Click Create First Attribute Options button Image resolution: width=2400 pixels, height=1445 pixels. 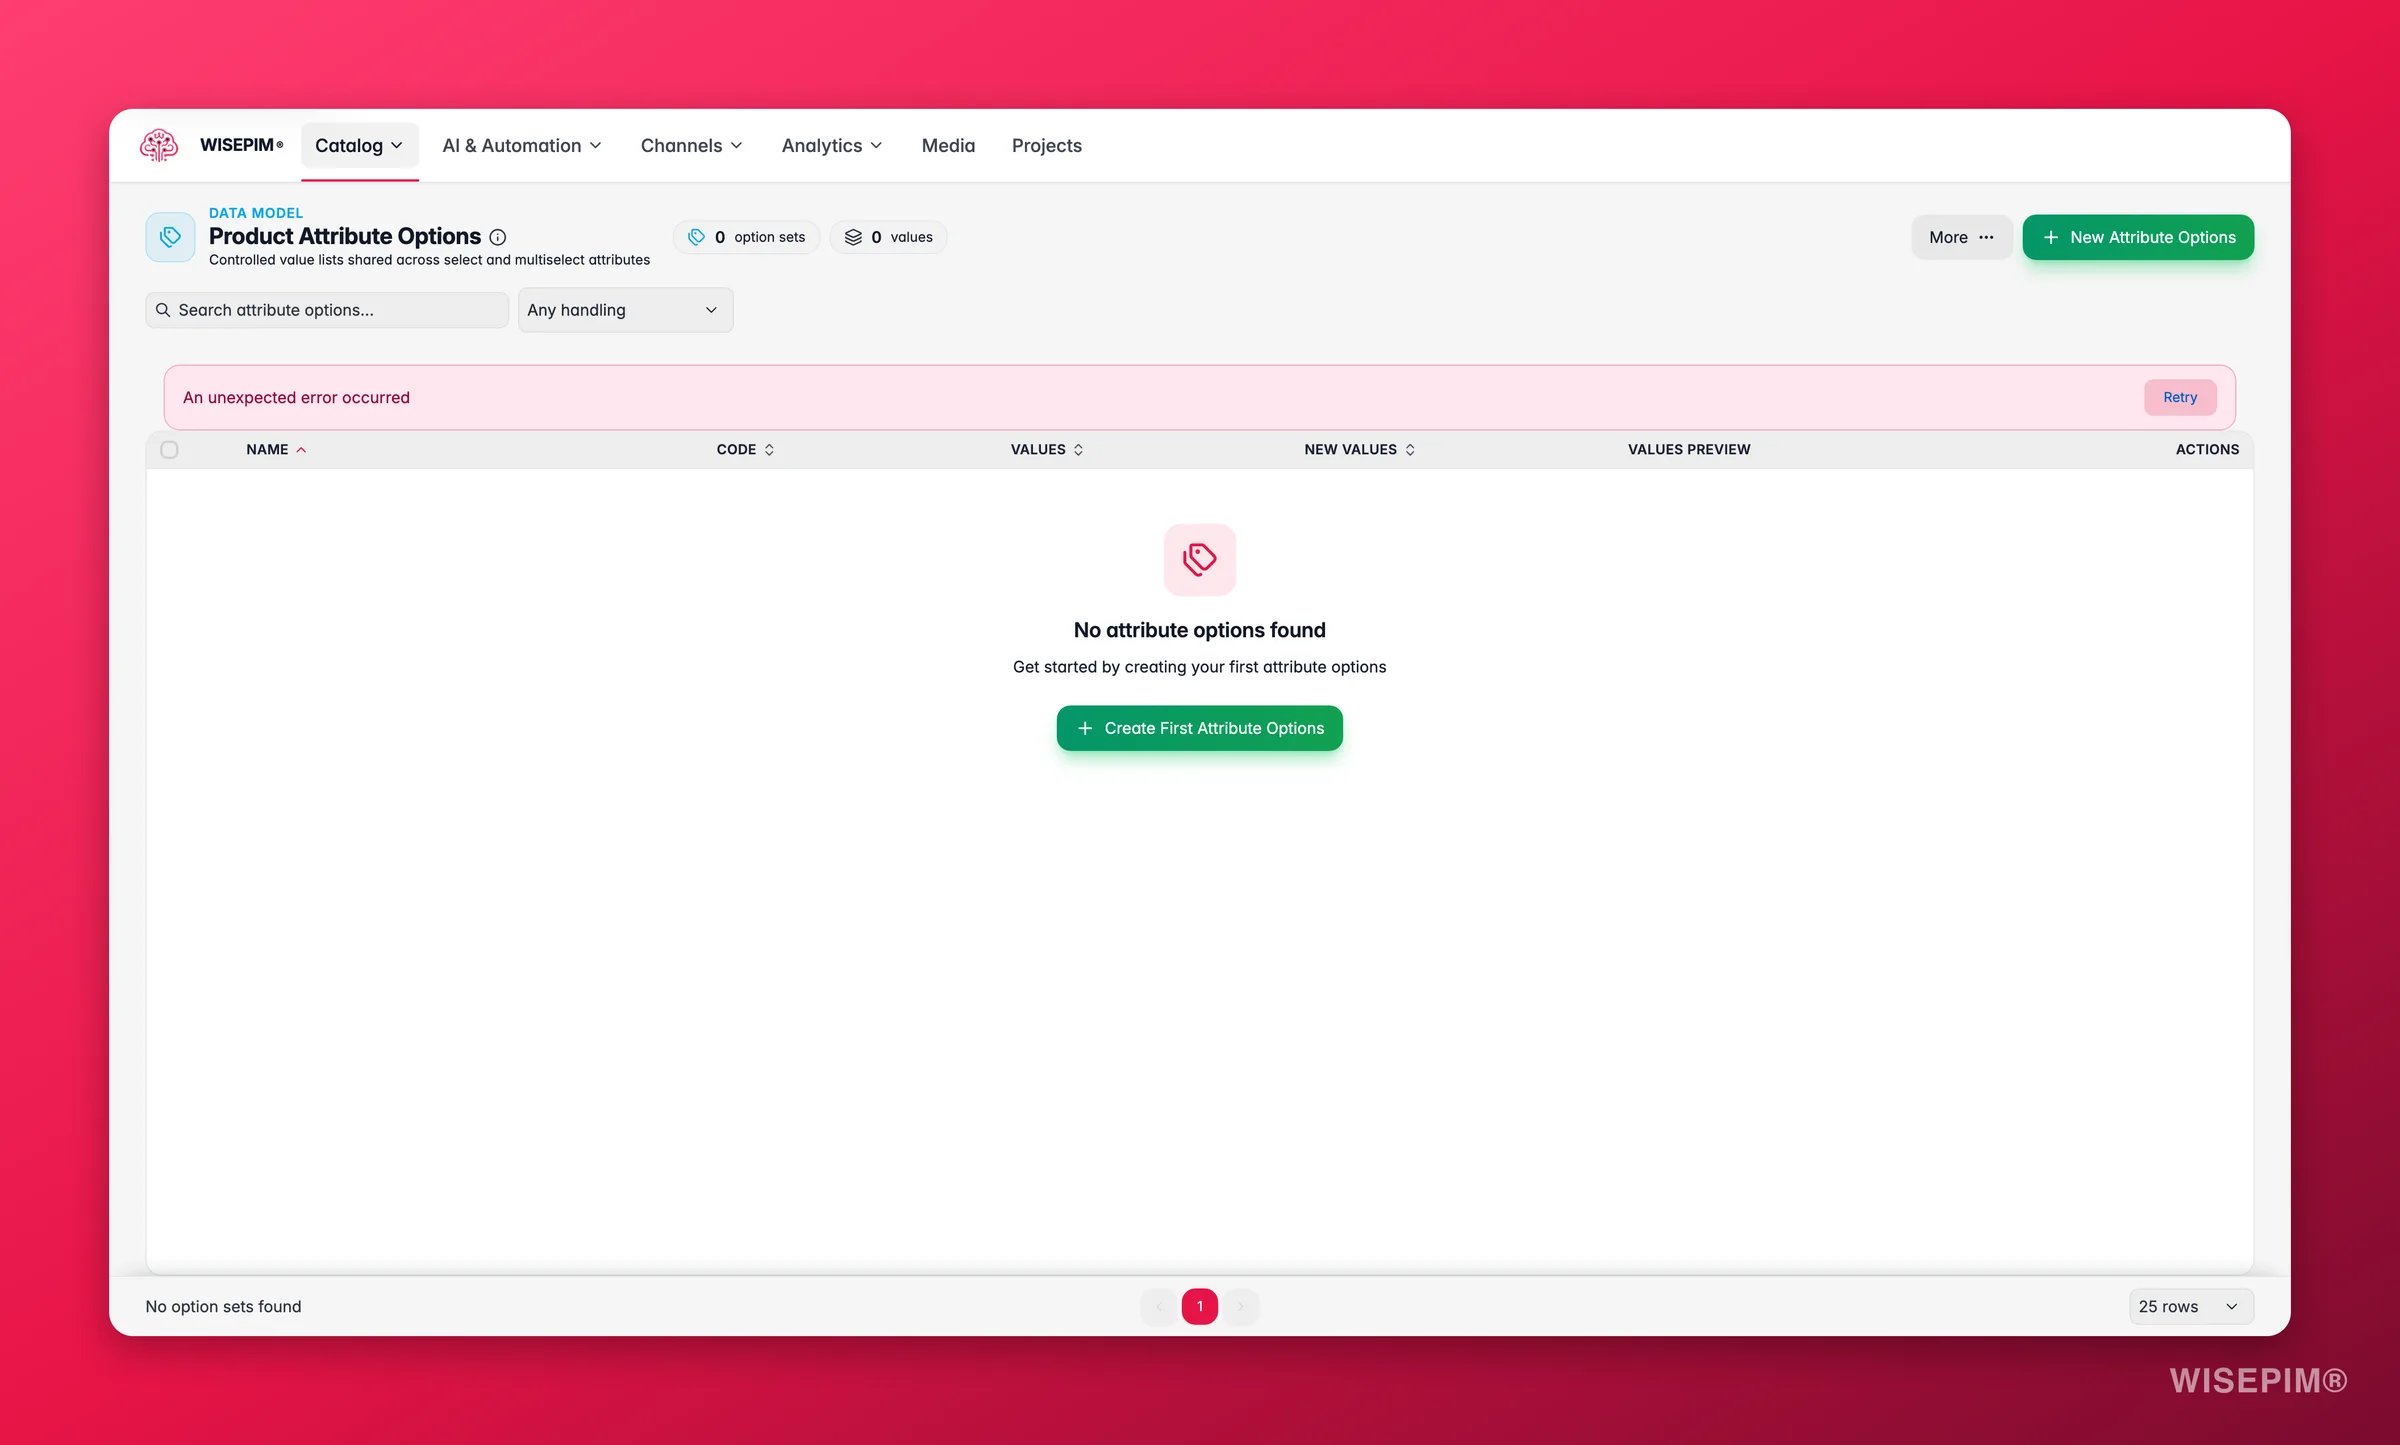[x=1199, y=728]
